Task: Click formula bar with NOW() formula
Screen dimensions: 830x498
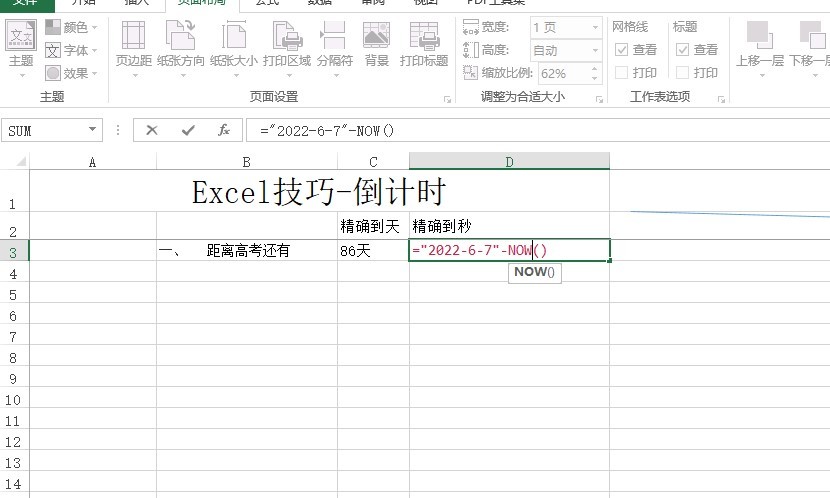Action: click(x=538, y=130)
